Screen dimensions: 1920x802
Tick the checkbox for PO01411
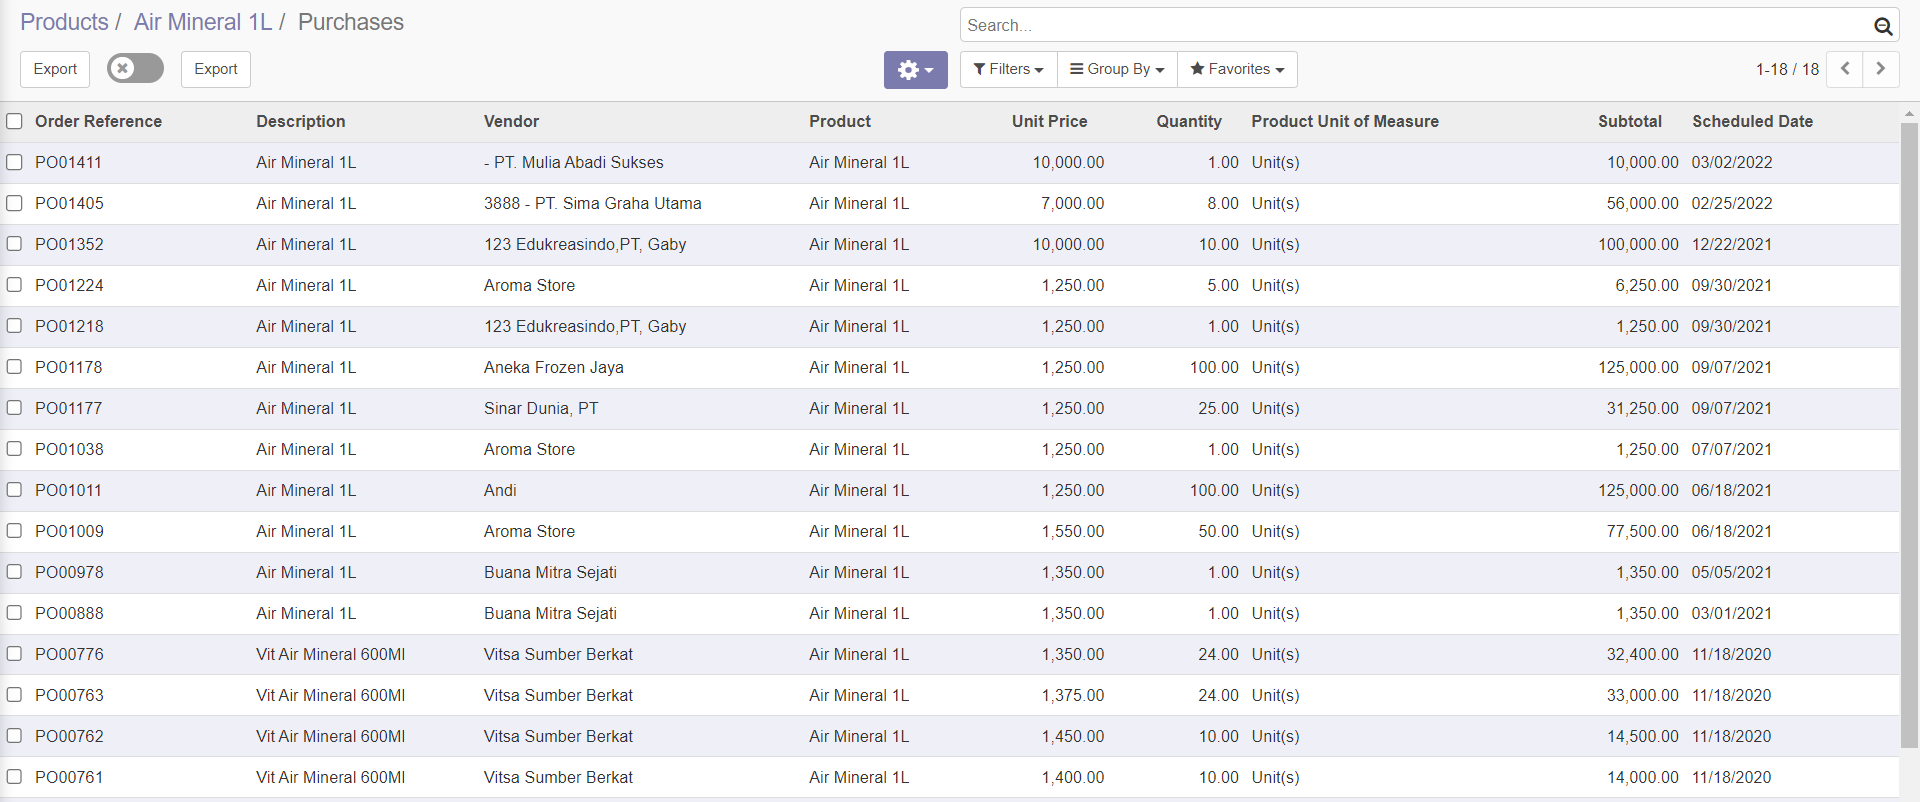(x=14, y=162)
